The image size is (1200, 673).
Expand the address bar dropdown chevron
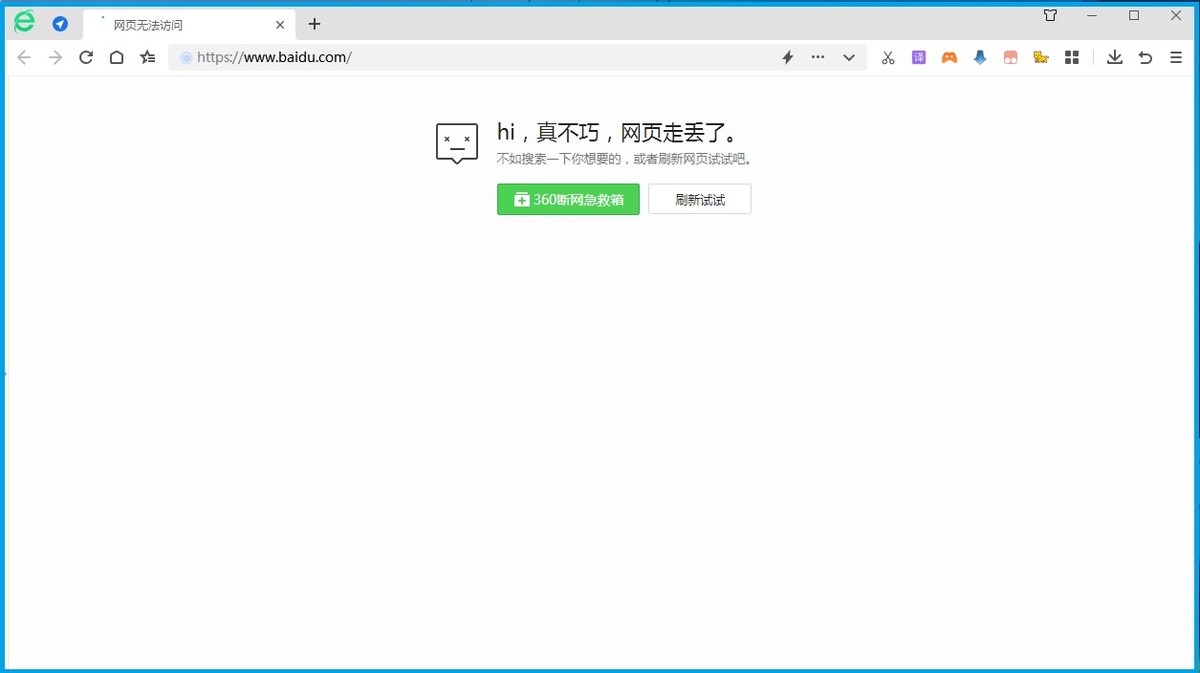pos(849,58)
